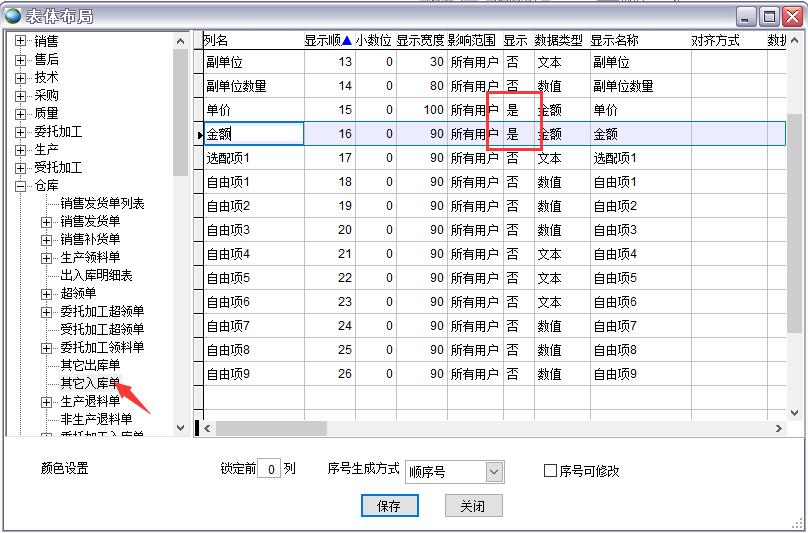Expand the 采购 tree node
The image size is (808, 533).
21,95
